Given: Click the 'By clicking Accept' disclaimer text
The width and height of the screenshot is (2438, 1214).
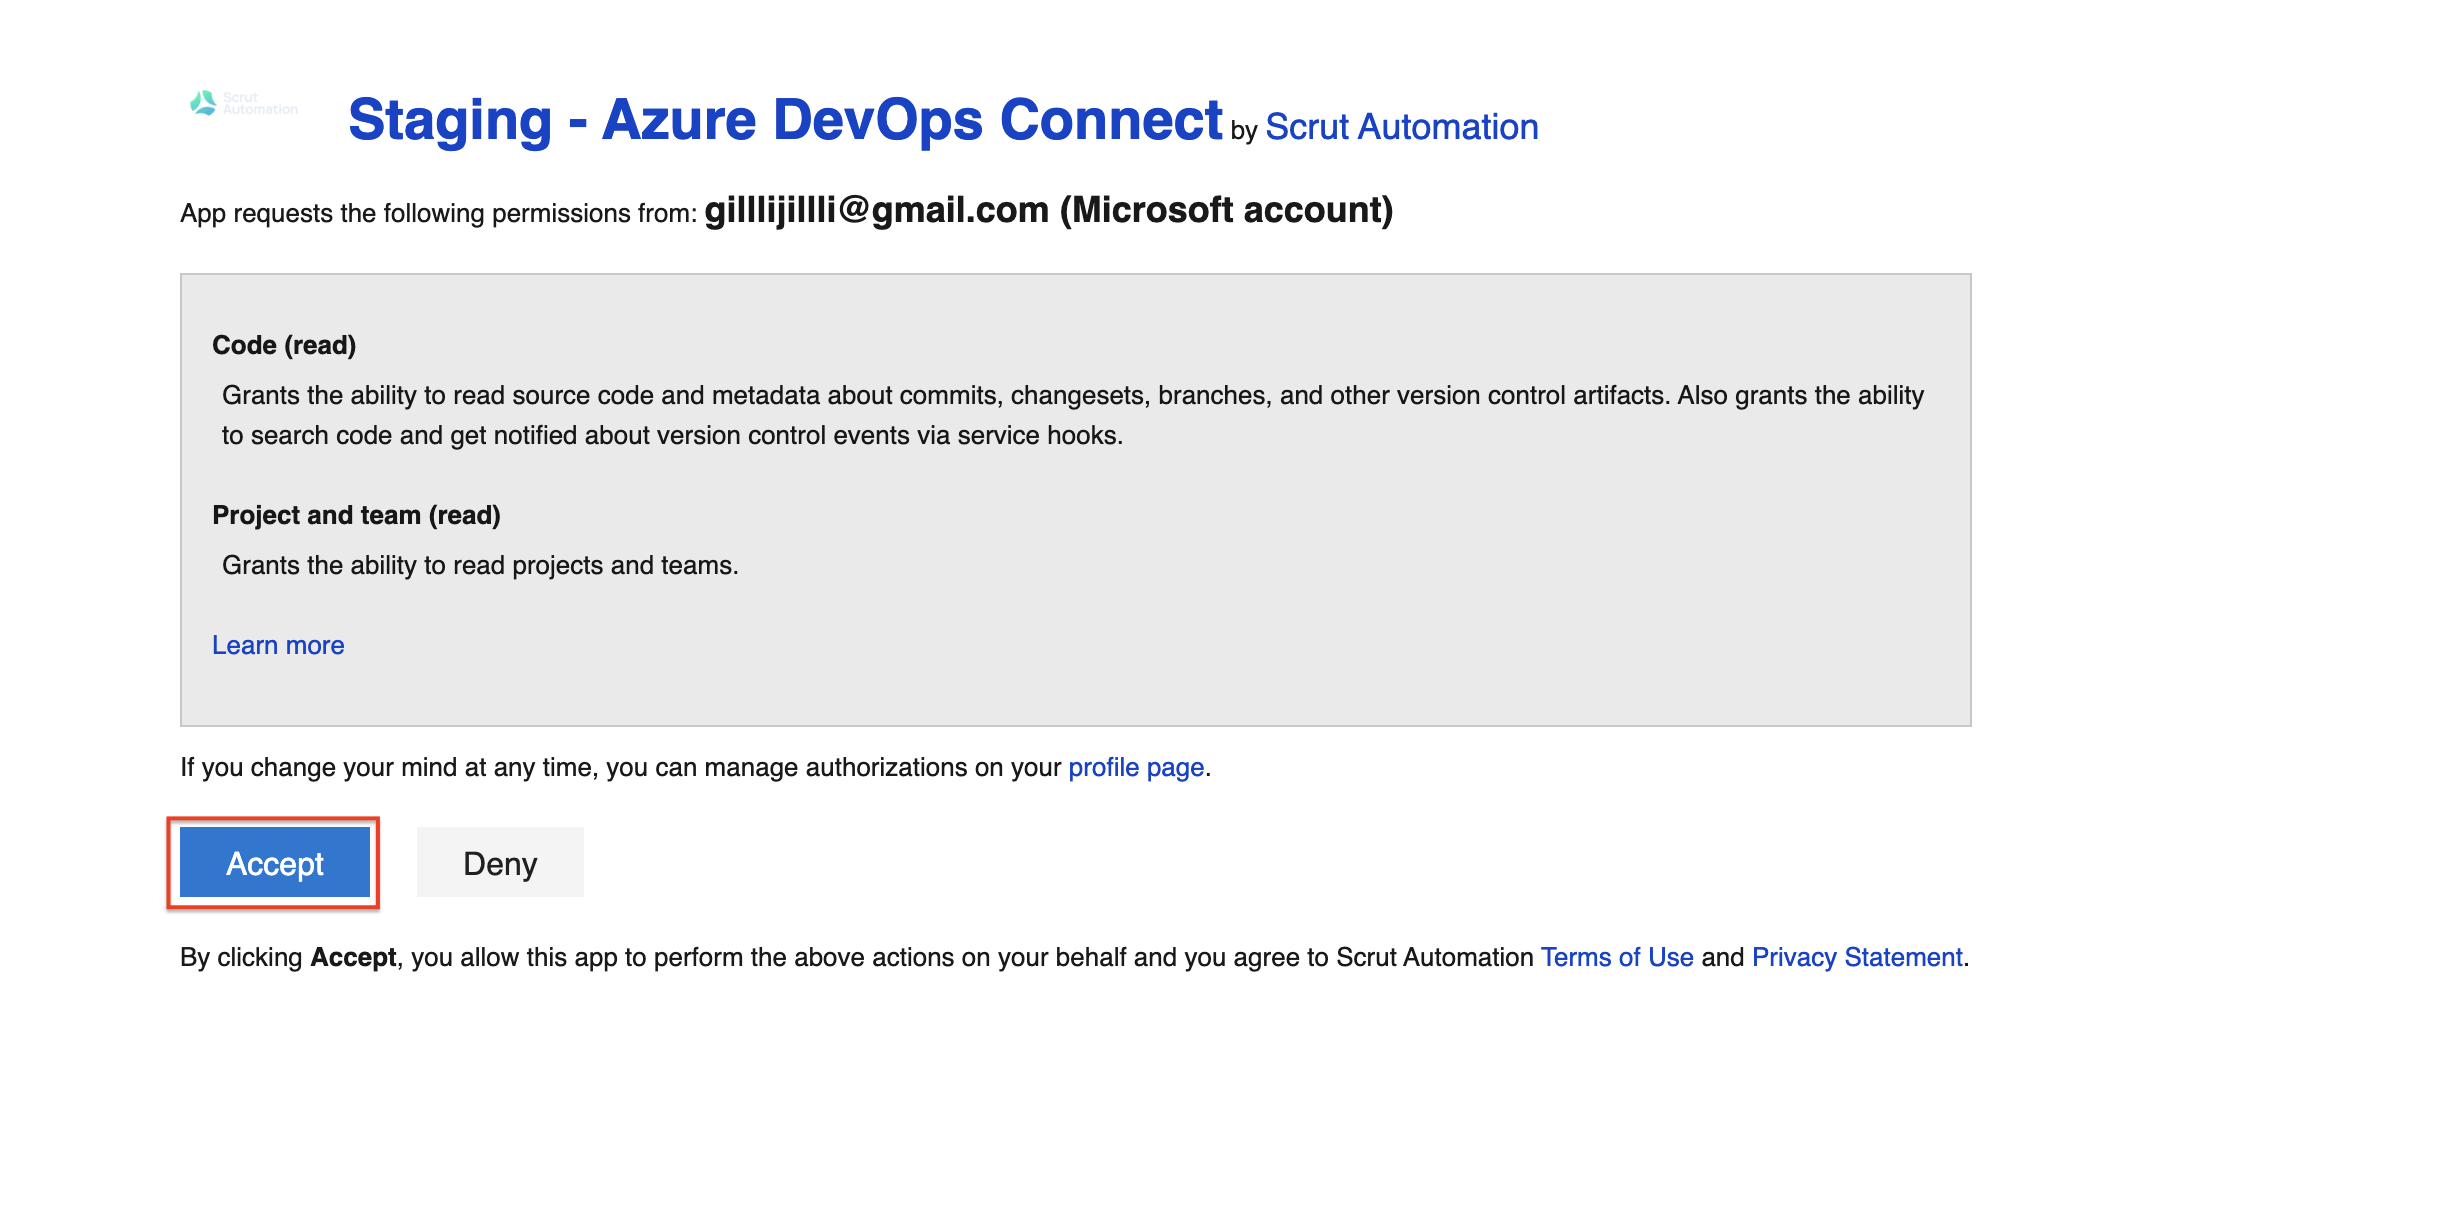Looking at the screenshot, I should click(1075, 957).
